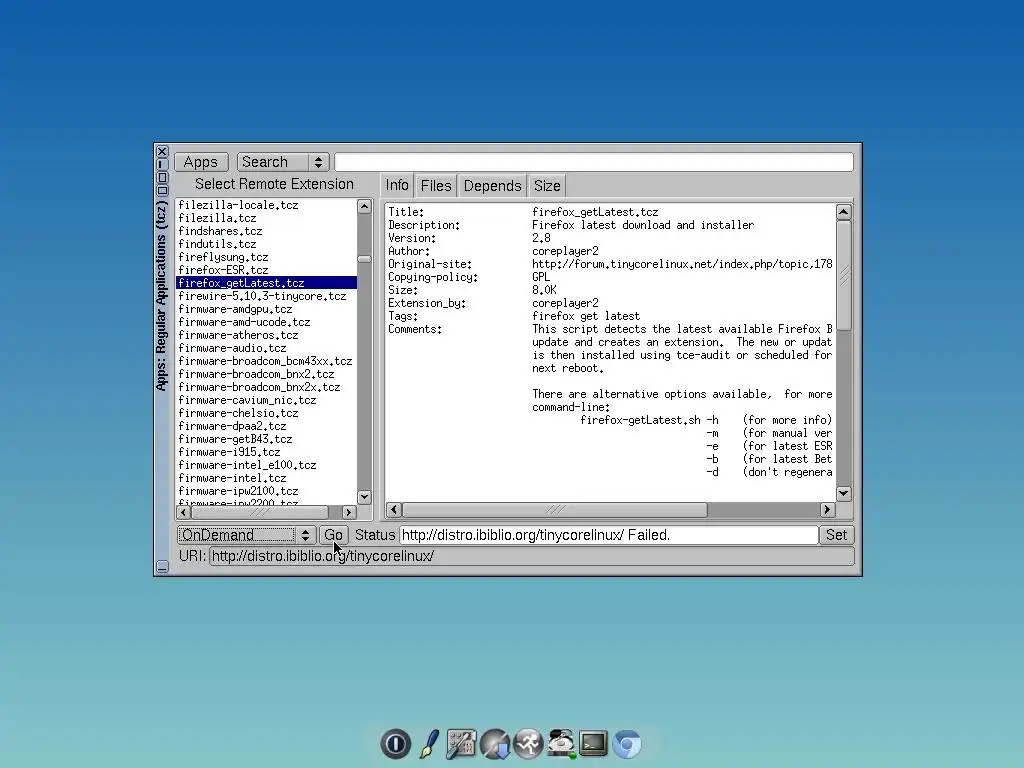Click info pane scroll-down arrow
This screenshot has width=1024, height=768.
[844, 494]
